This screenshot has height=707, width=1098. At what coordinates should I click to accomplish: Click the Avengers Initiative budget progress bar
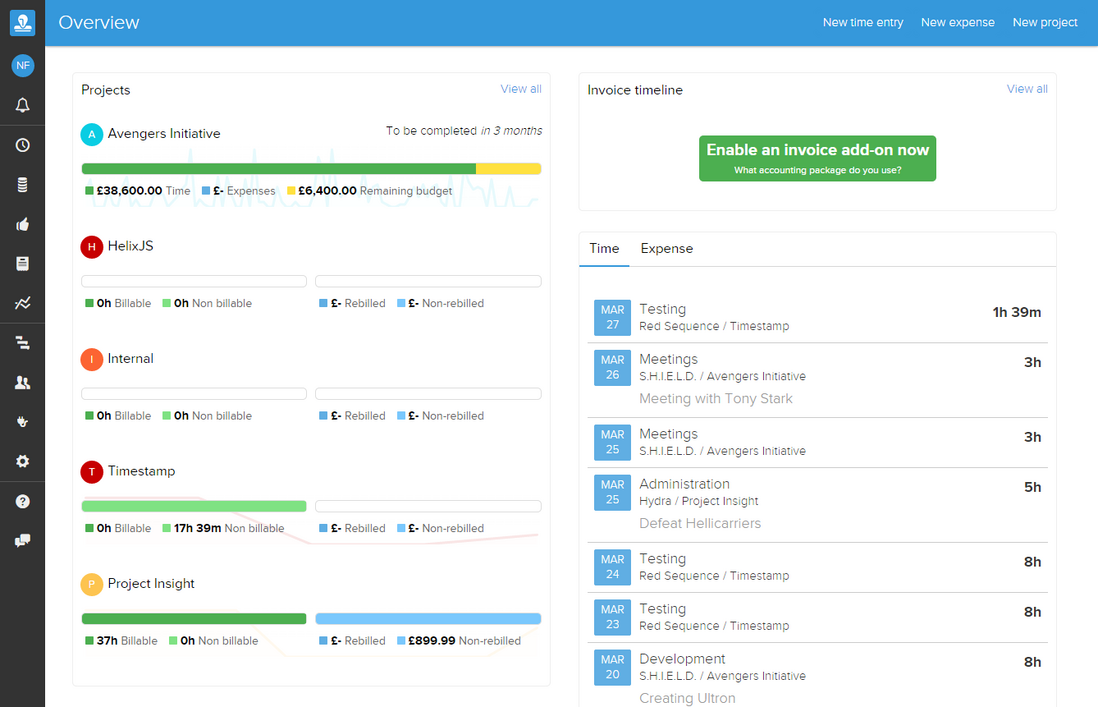(x=311, y=169)
